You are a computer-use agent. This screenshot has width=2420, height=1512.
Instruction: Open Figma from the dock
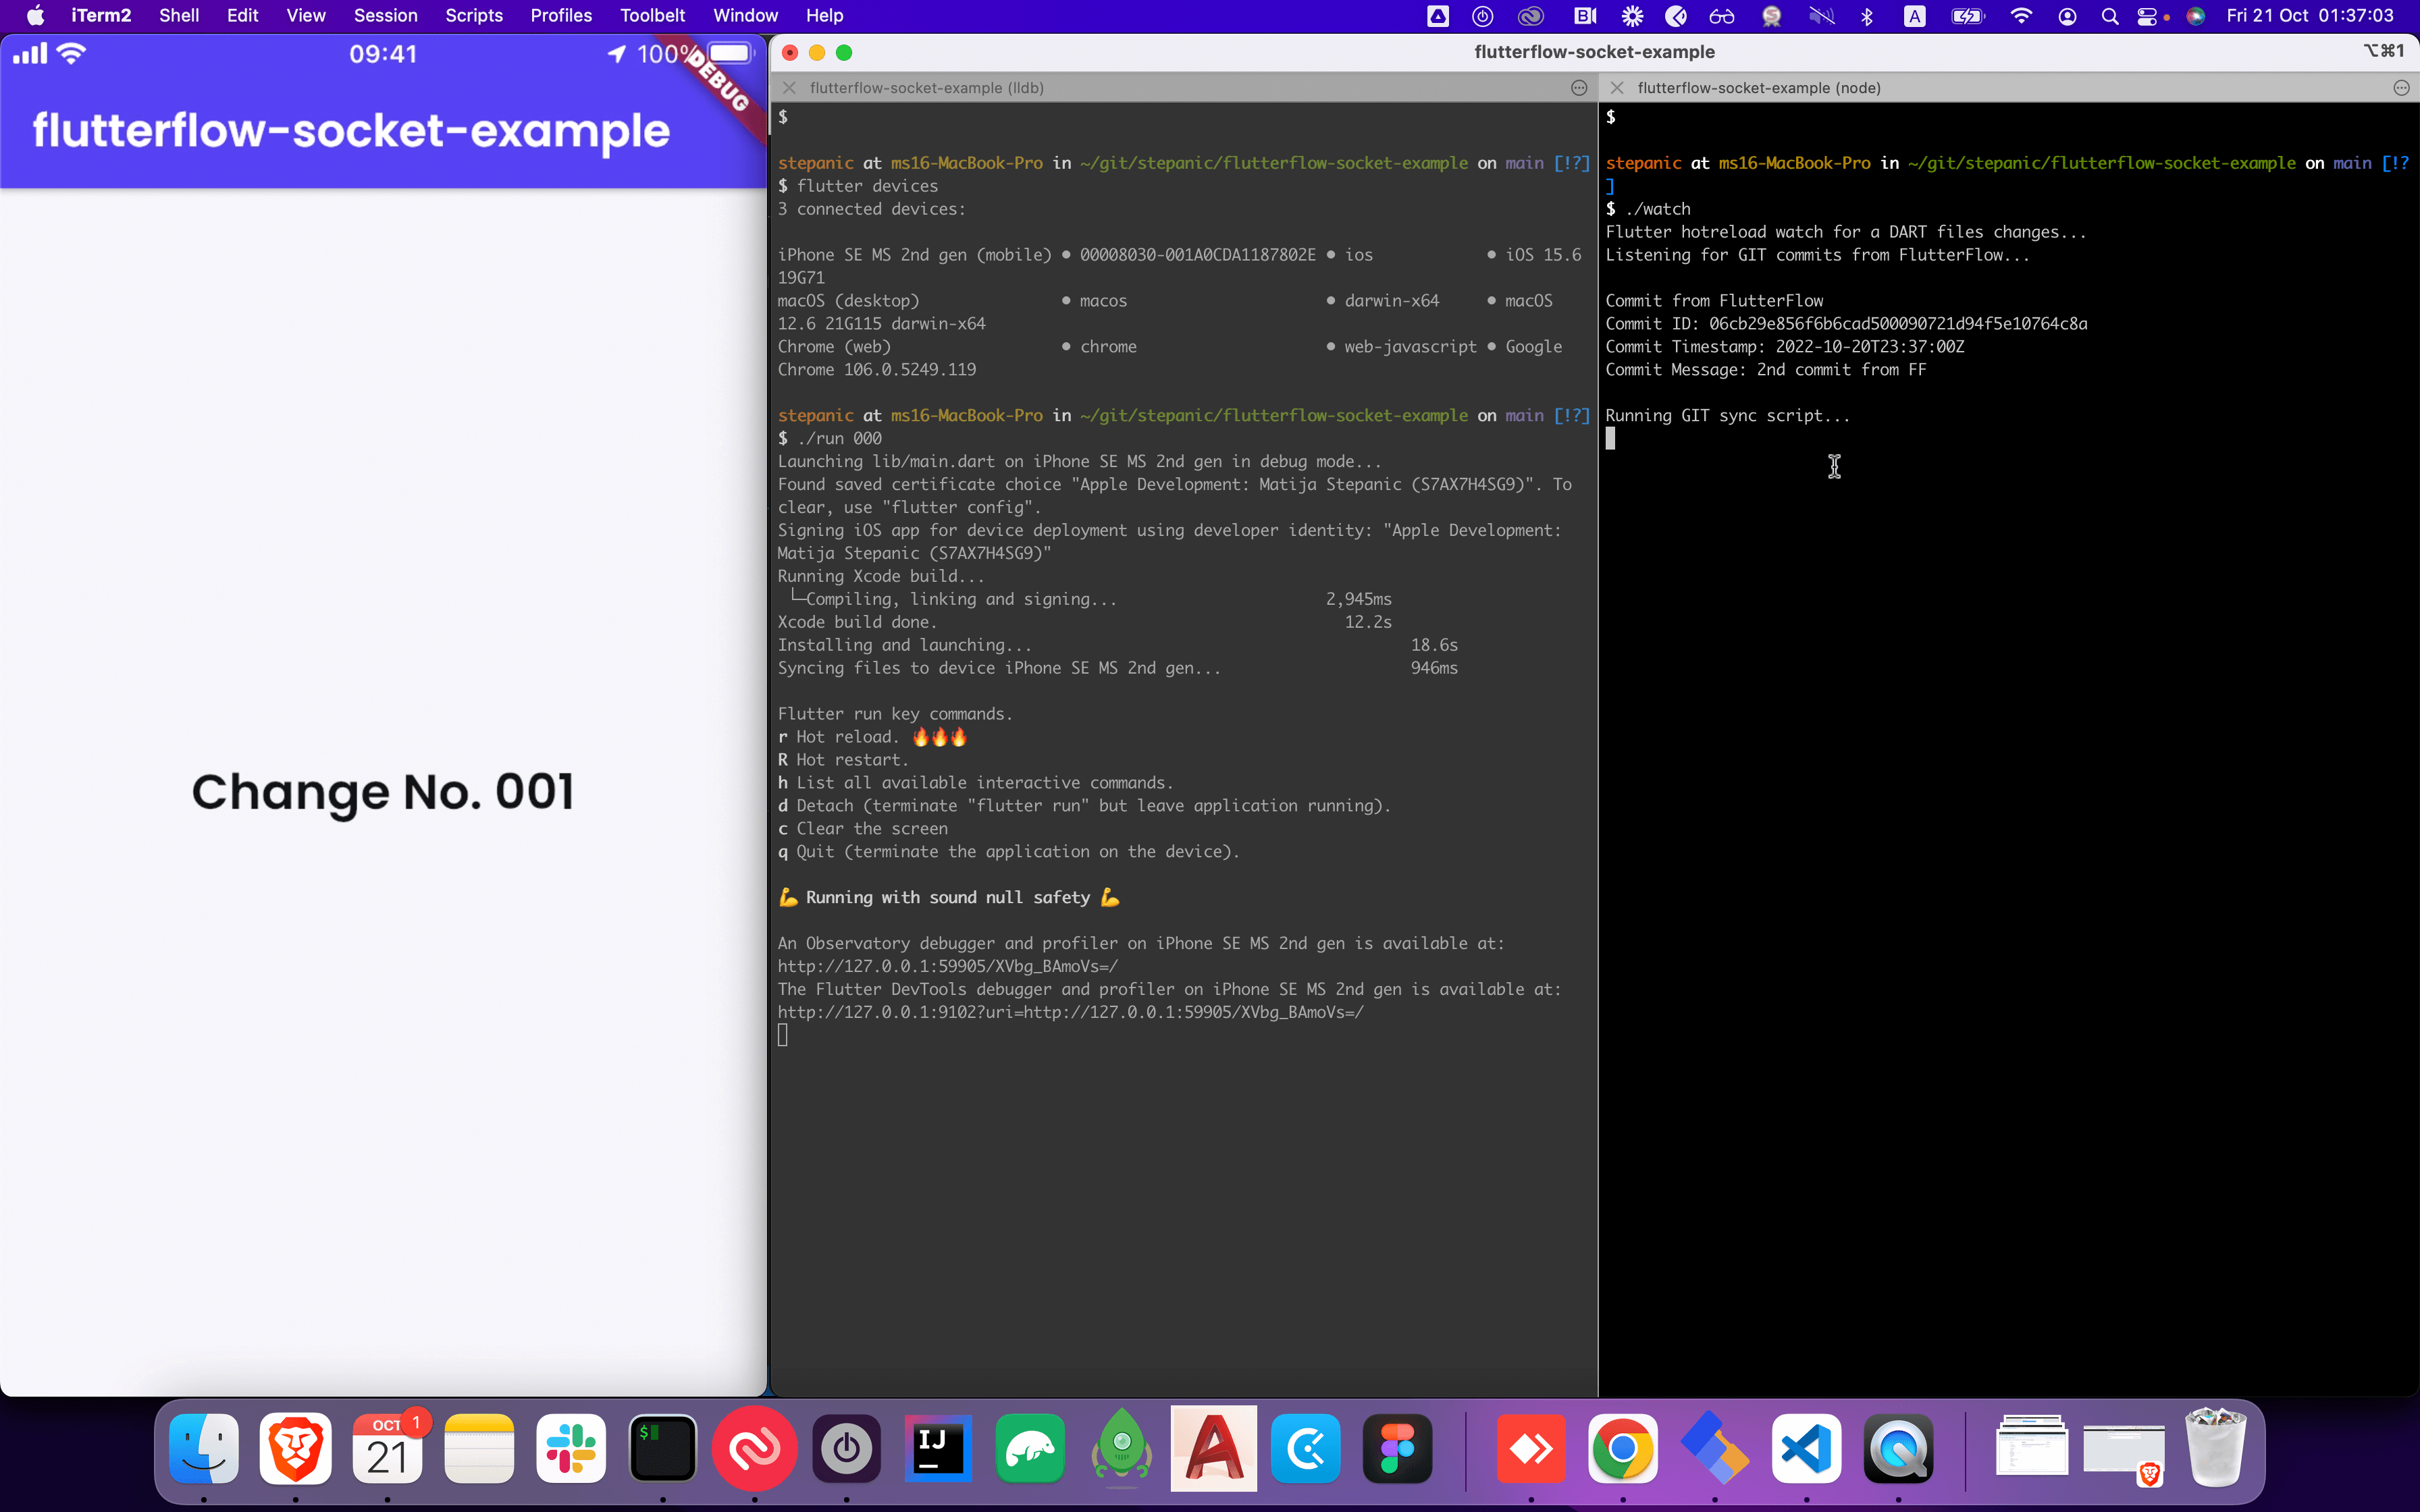pos(1397,1449)
